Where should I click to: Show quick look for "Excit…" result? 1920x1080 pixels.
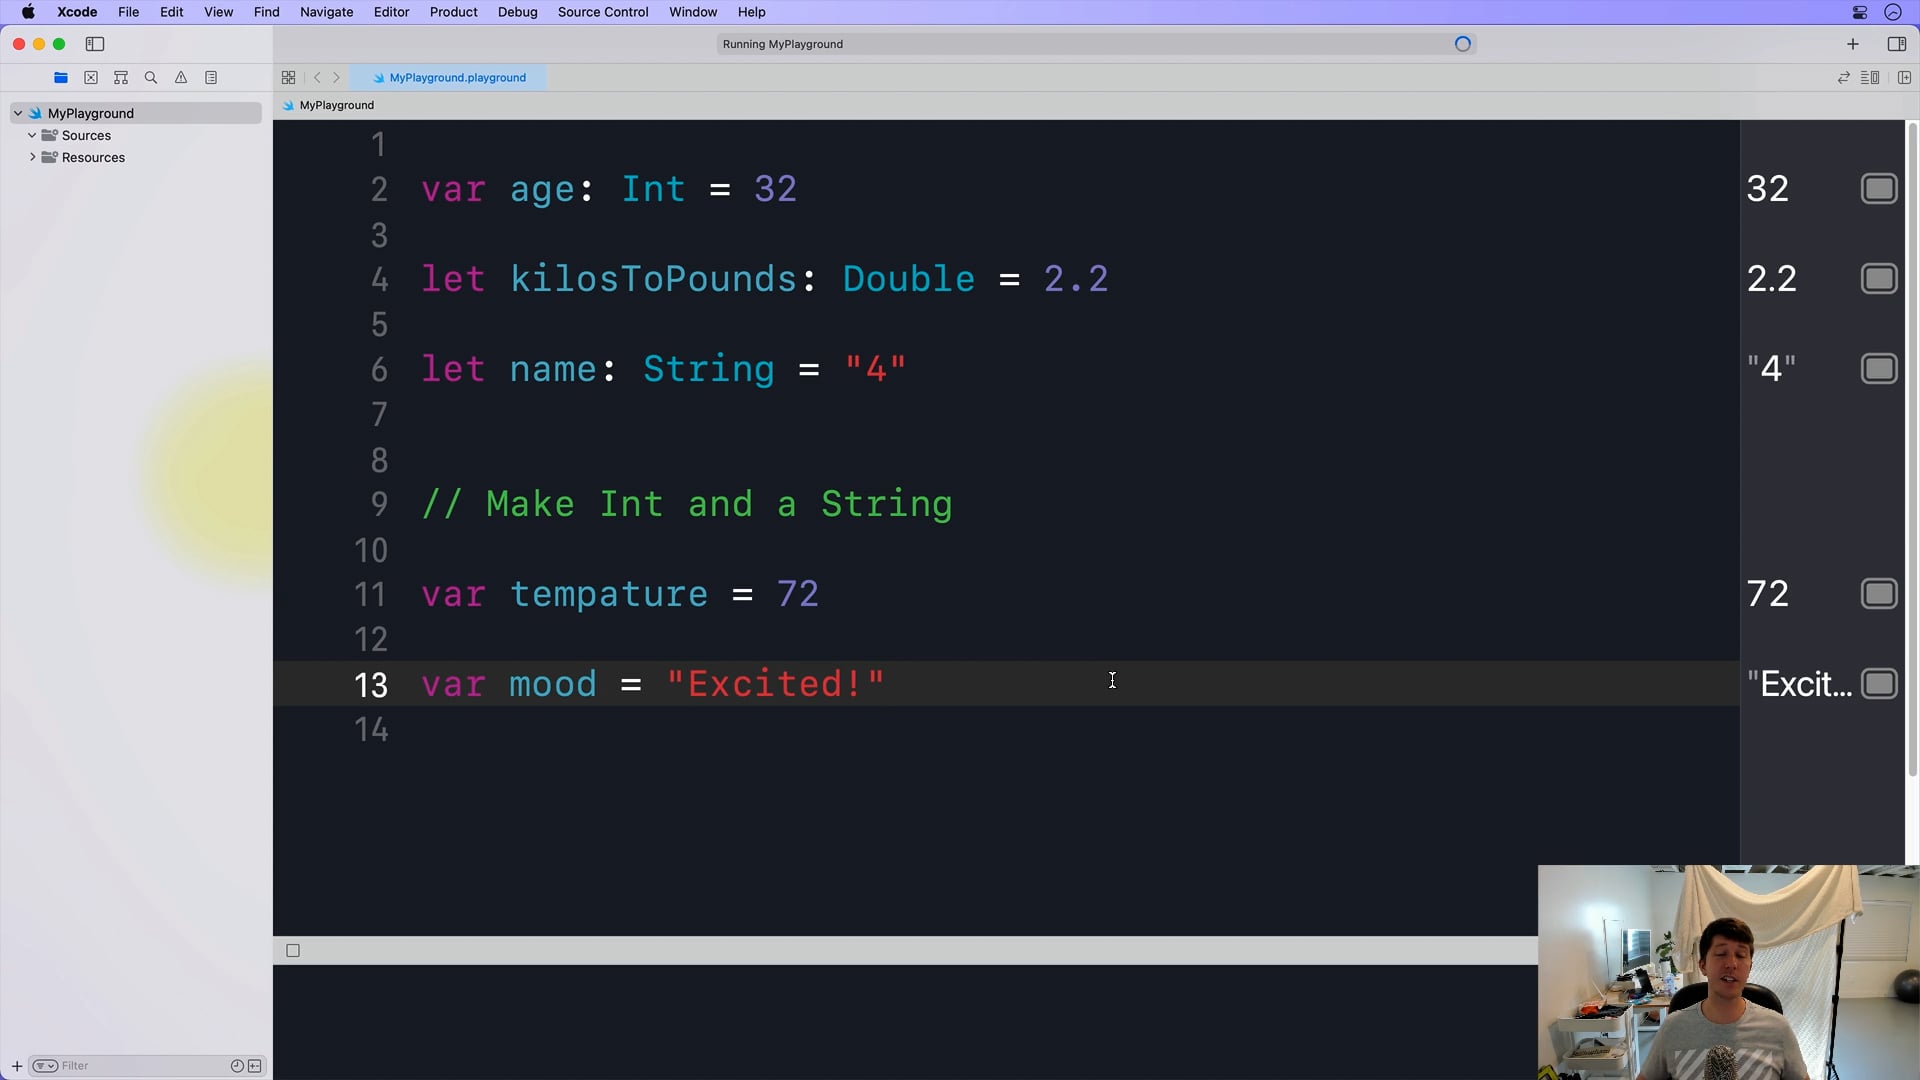[x=1879, y=684]
